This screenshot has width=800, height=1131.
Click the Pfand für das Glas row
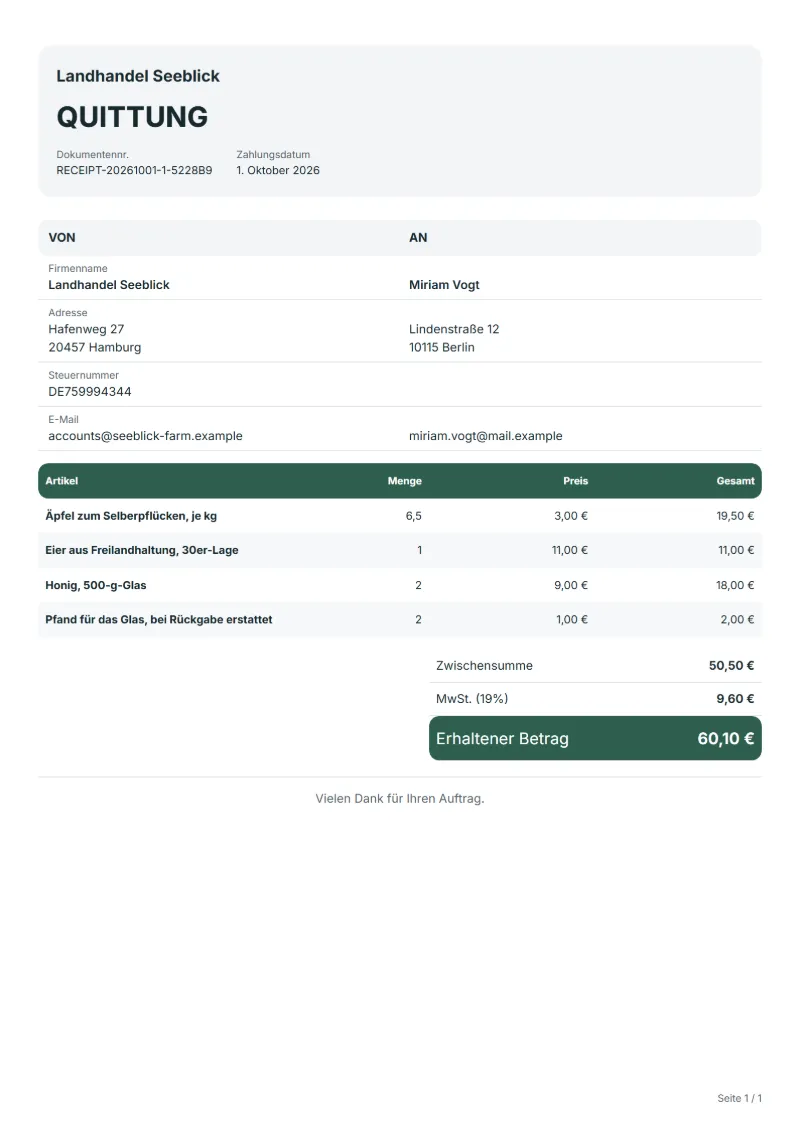[400, 620]
